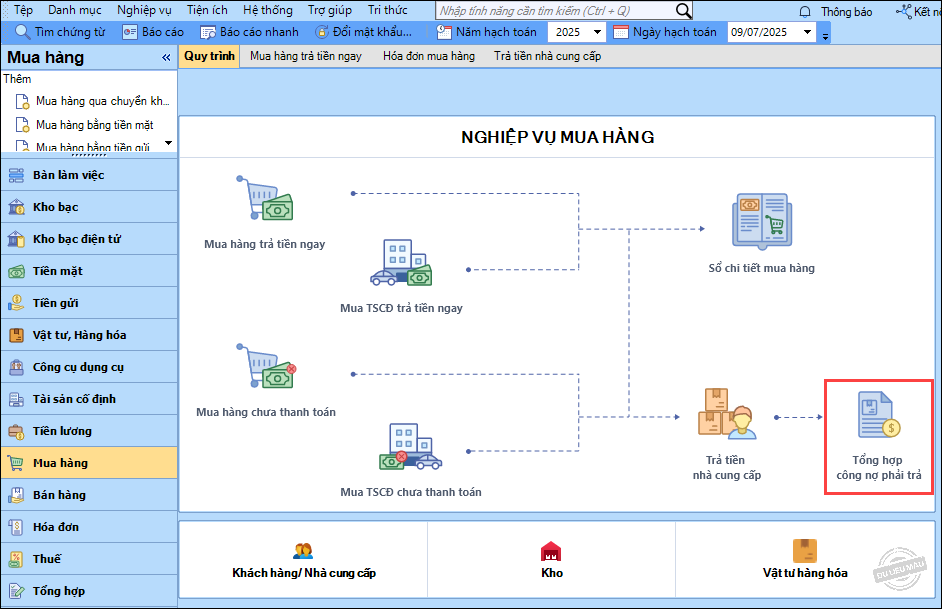Open Bán hàng module in sidebar

(89, 495)
